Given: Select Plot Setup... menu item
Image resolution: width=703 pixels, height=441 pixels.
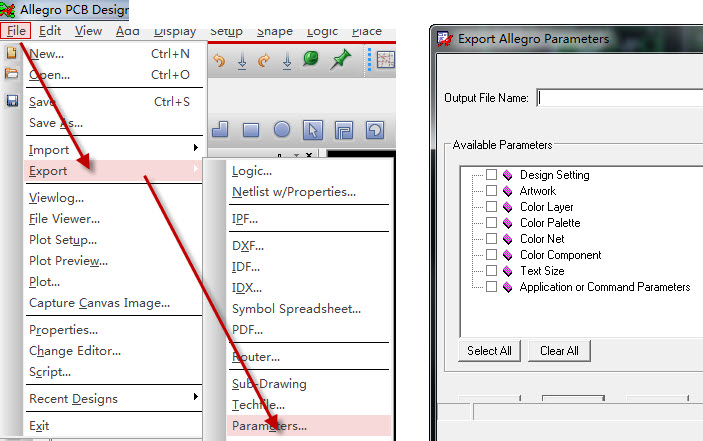Looking at the screenshot, I should (63, 240).
